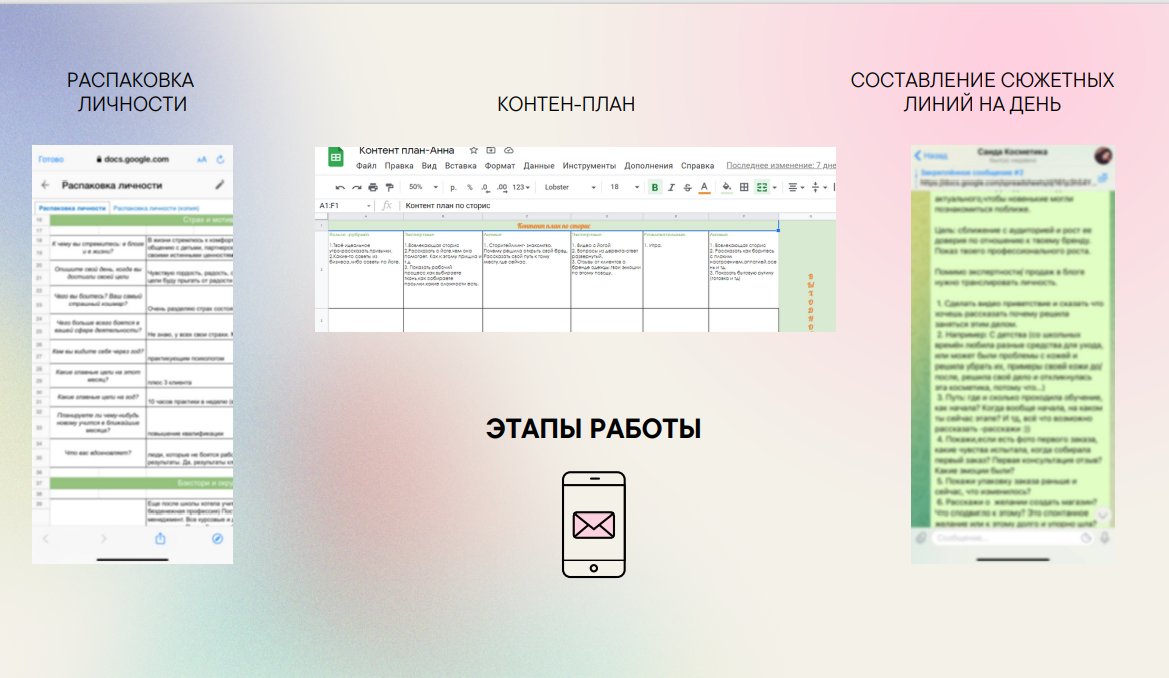The height and width of the screenshot is (678, 1169).
Task: Tap the microphone icon in Telegram chat
Action: (x=1104, y=538)
